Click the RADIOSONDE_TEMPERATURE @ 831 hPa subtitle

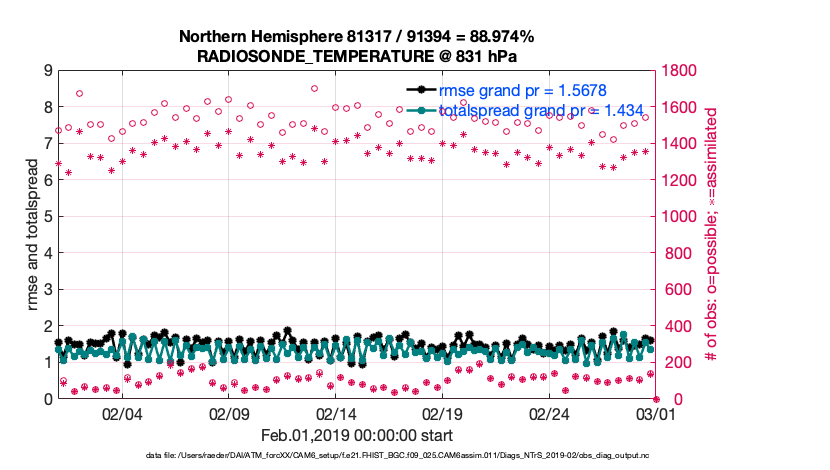pos(356,56)
